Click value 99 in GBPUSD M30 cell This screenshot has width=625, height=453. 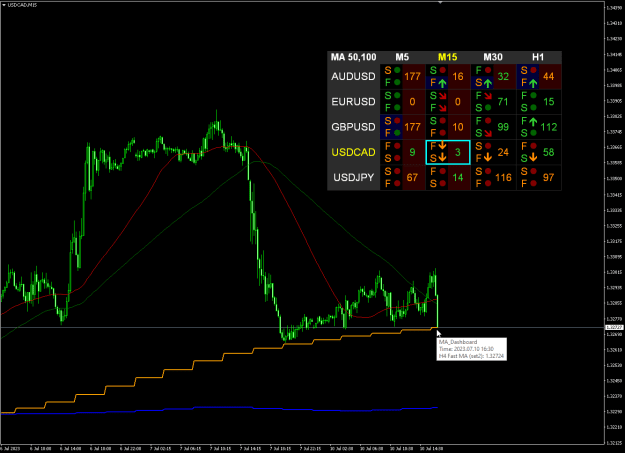coord(503,127)
